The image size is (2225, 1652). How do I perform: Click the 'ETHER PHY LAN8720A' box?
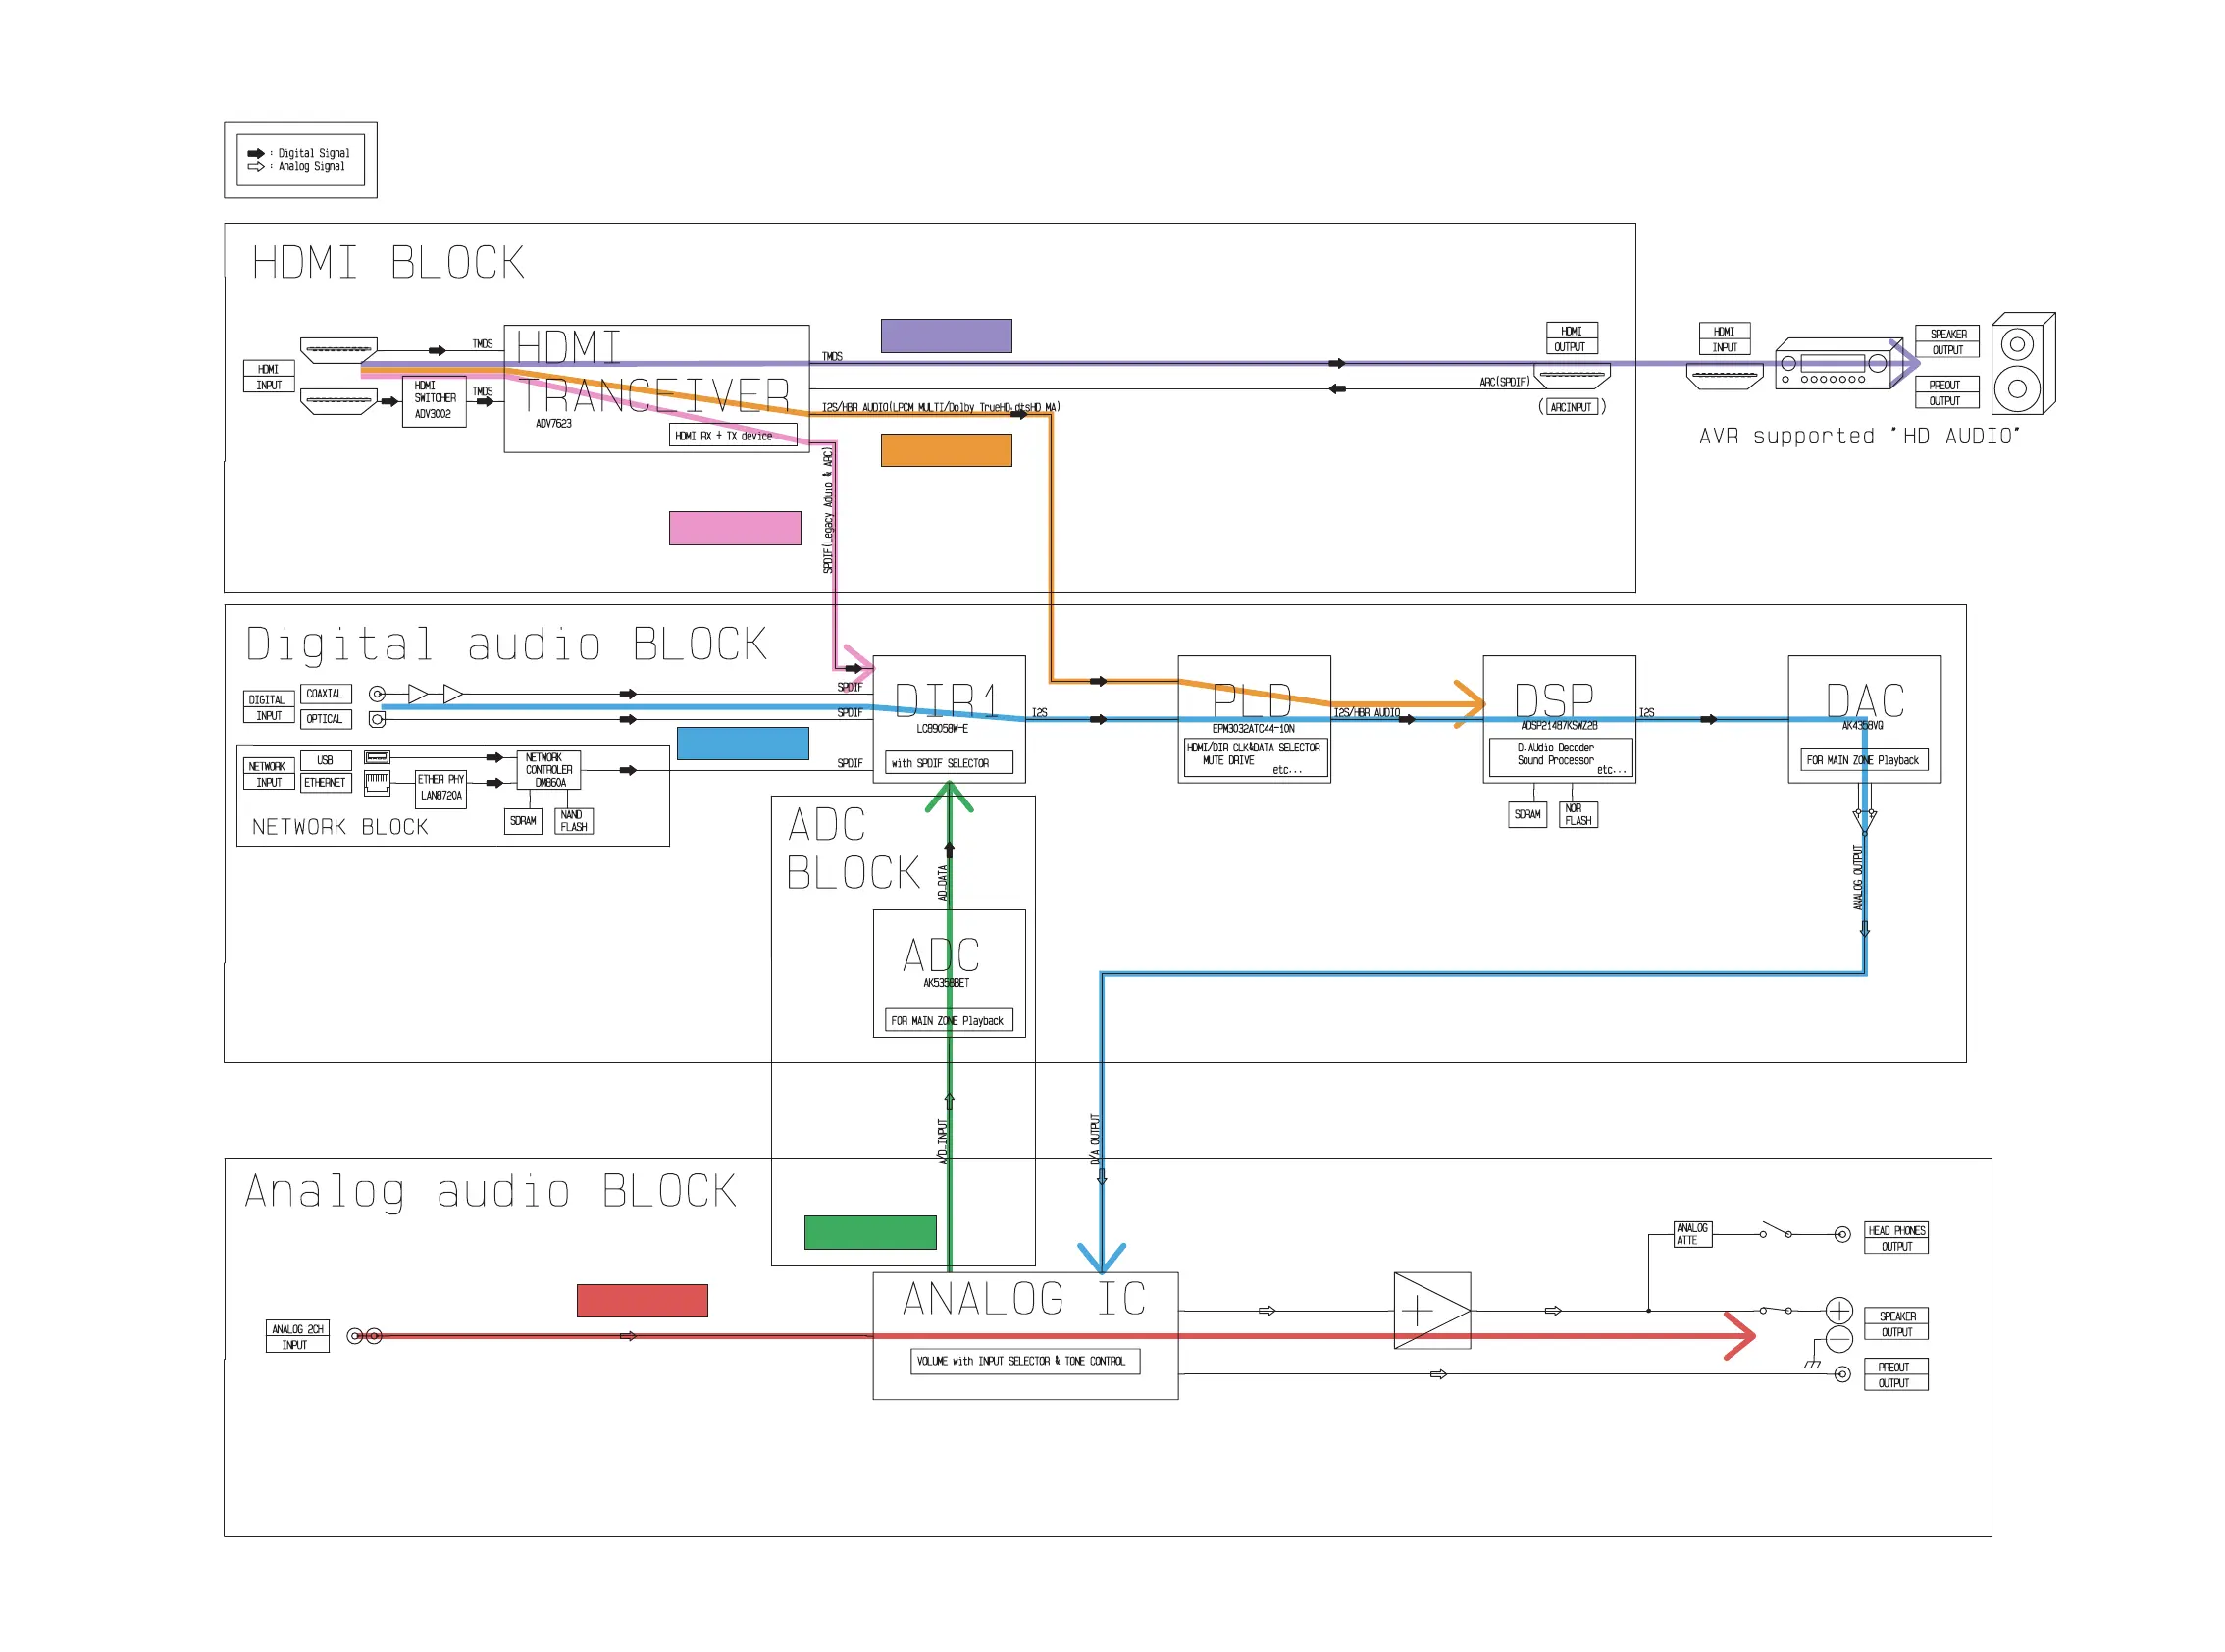(440, 788)
